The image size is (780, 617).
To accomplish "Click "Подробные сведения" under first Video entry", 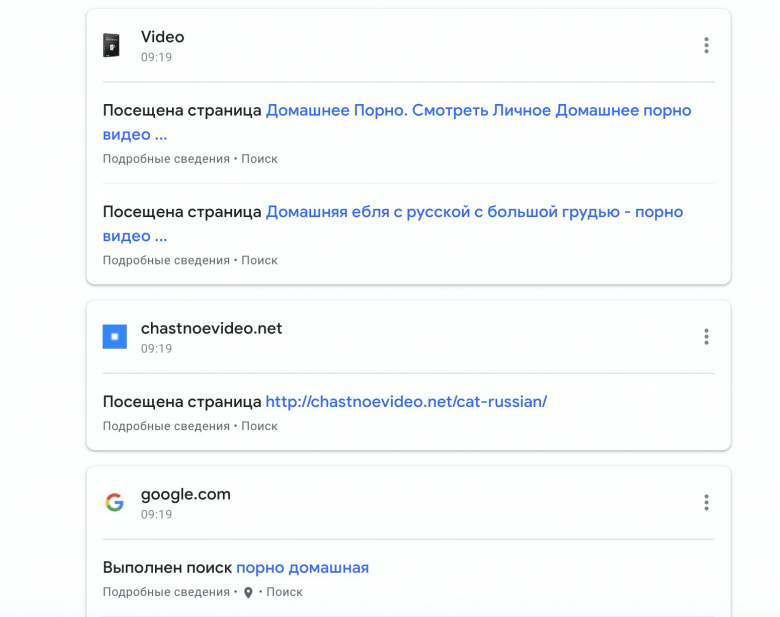I will tap(166, 159).
